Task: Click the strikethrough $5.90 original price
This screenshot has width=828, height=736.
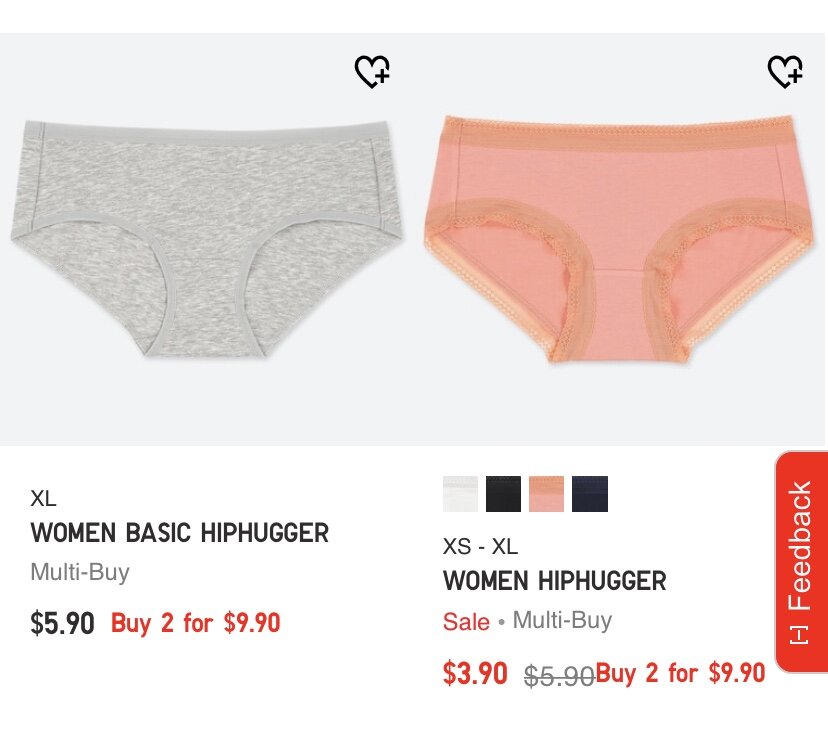Action: 559,675
